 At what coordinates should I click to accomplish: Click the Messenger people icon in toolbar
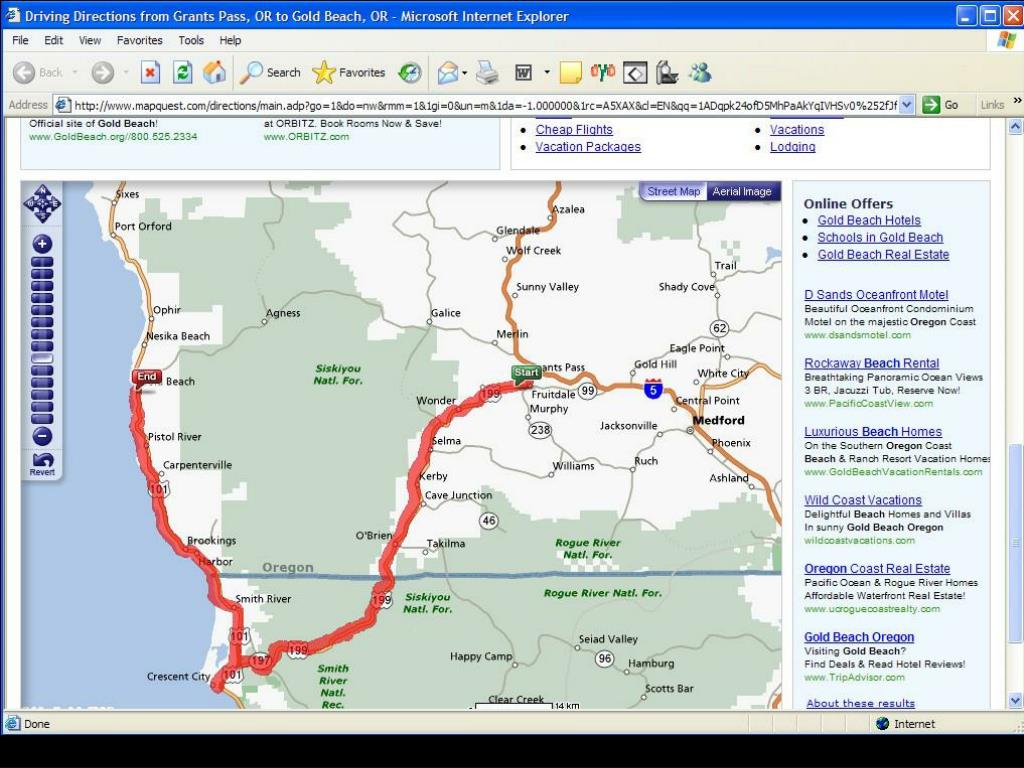[x=700, y=72]
